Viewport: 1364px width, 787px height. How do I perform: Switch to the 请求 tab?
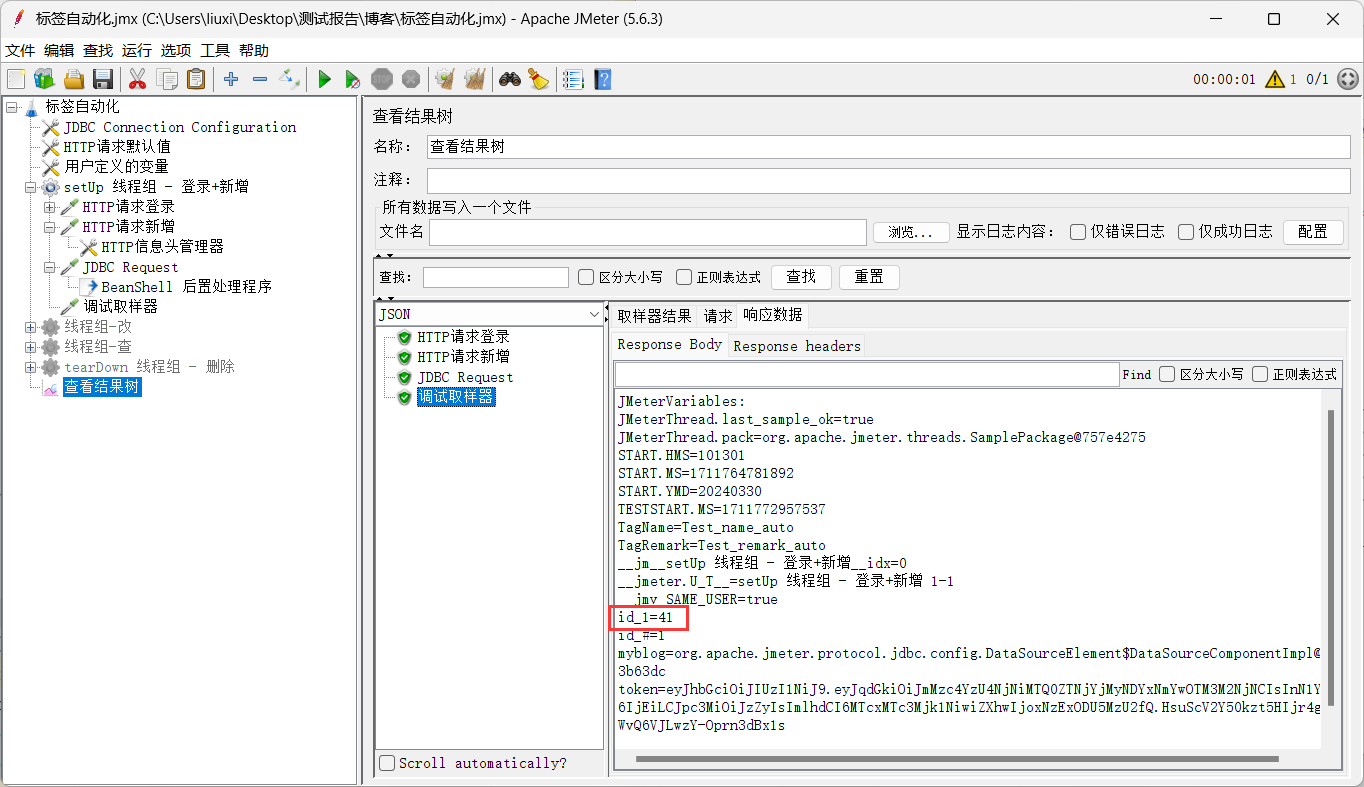[718, 315]
